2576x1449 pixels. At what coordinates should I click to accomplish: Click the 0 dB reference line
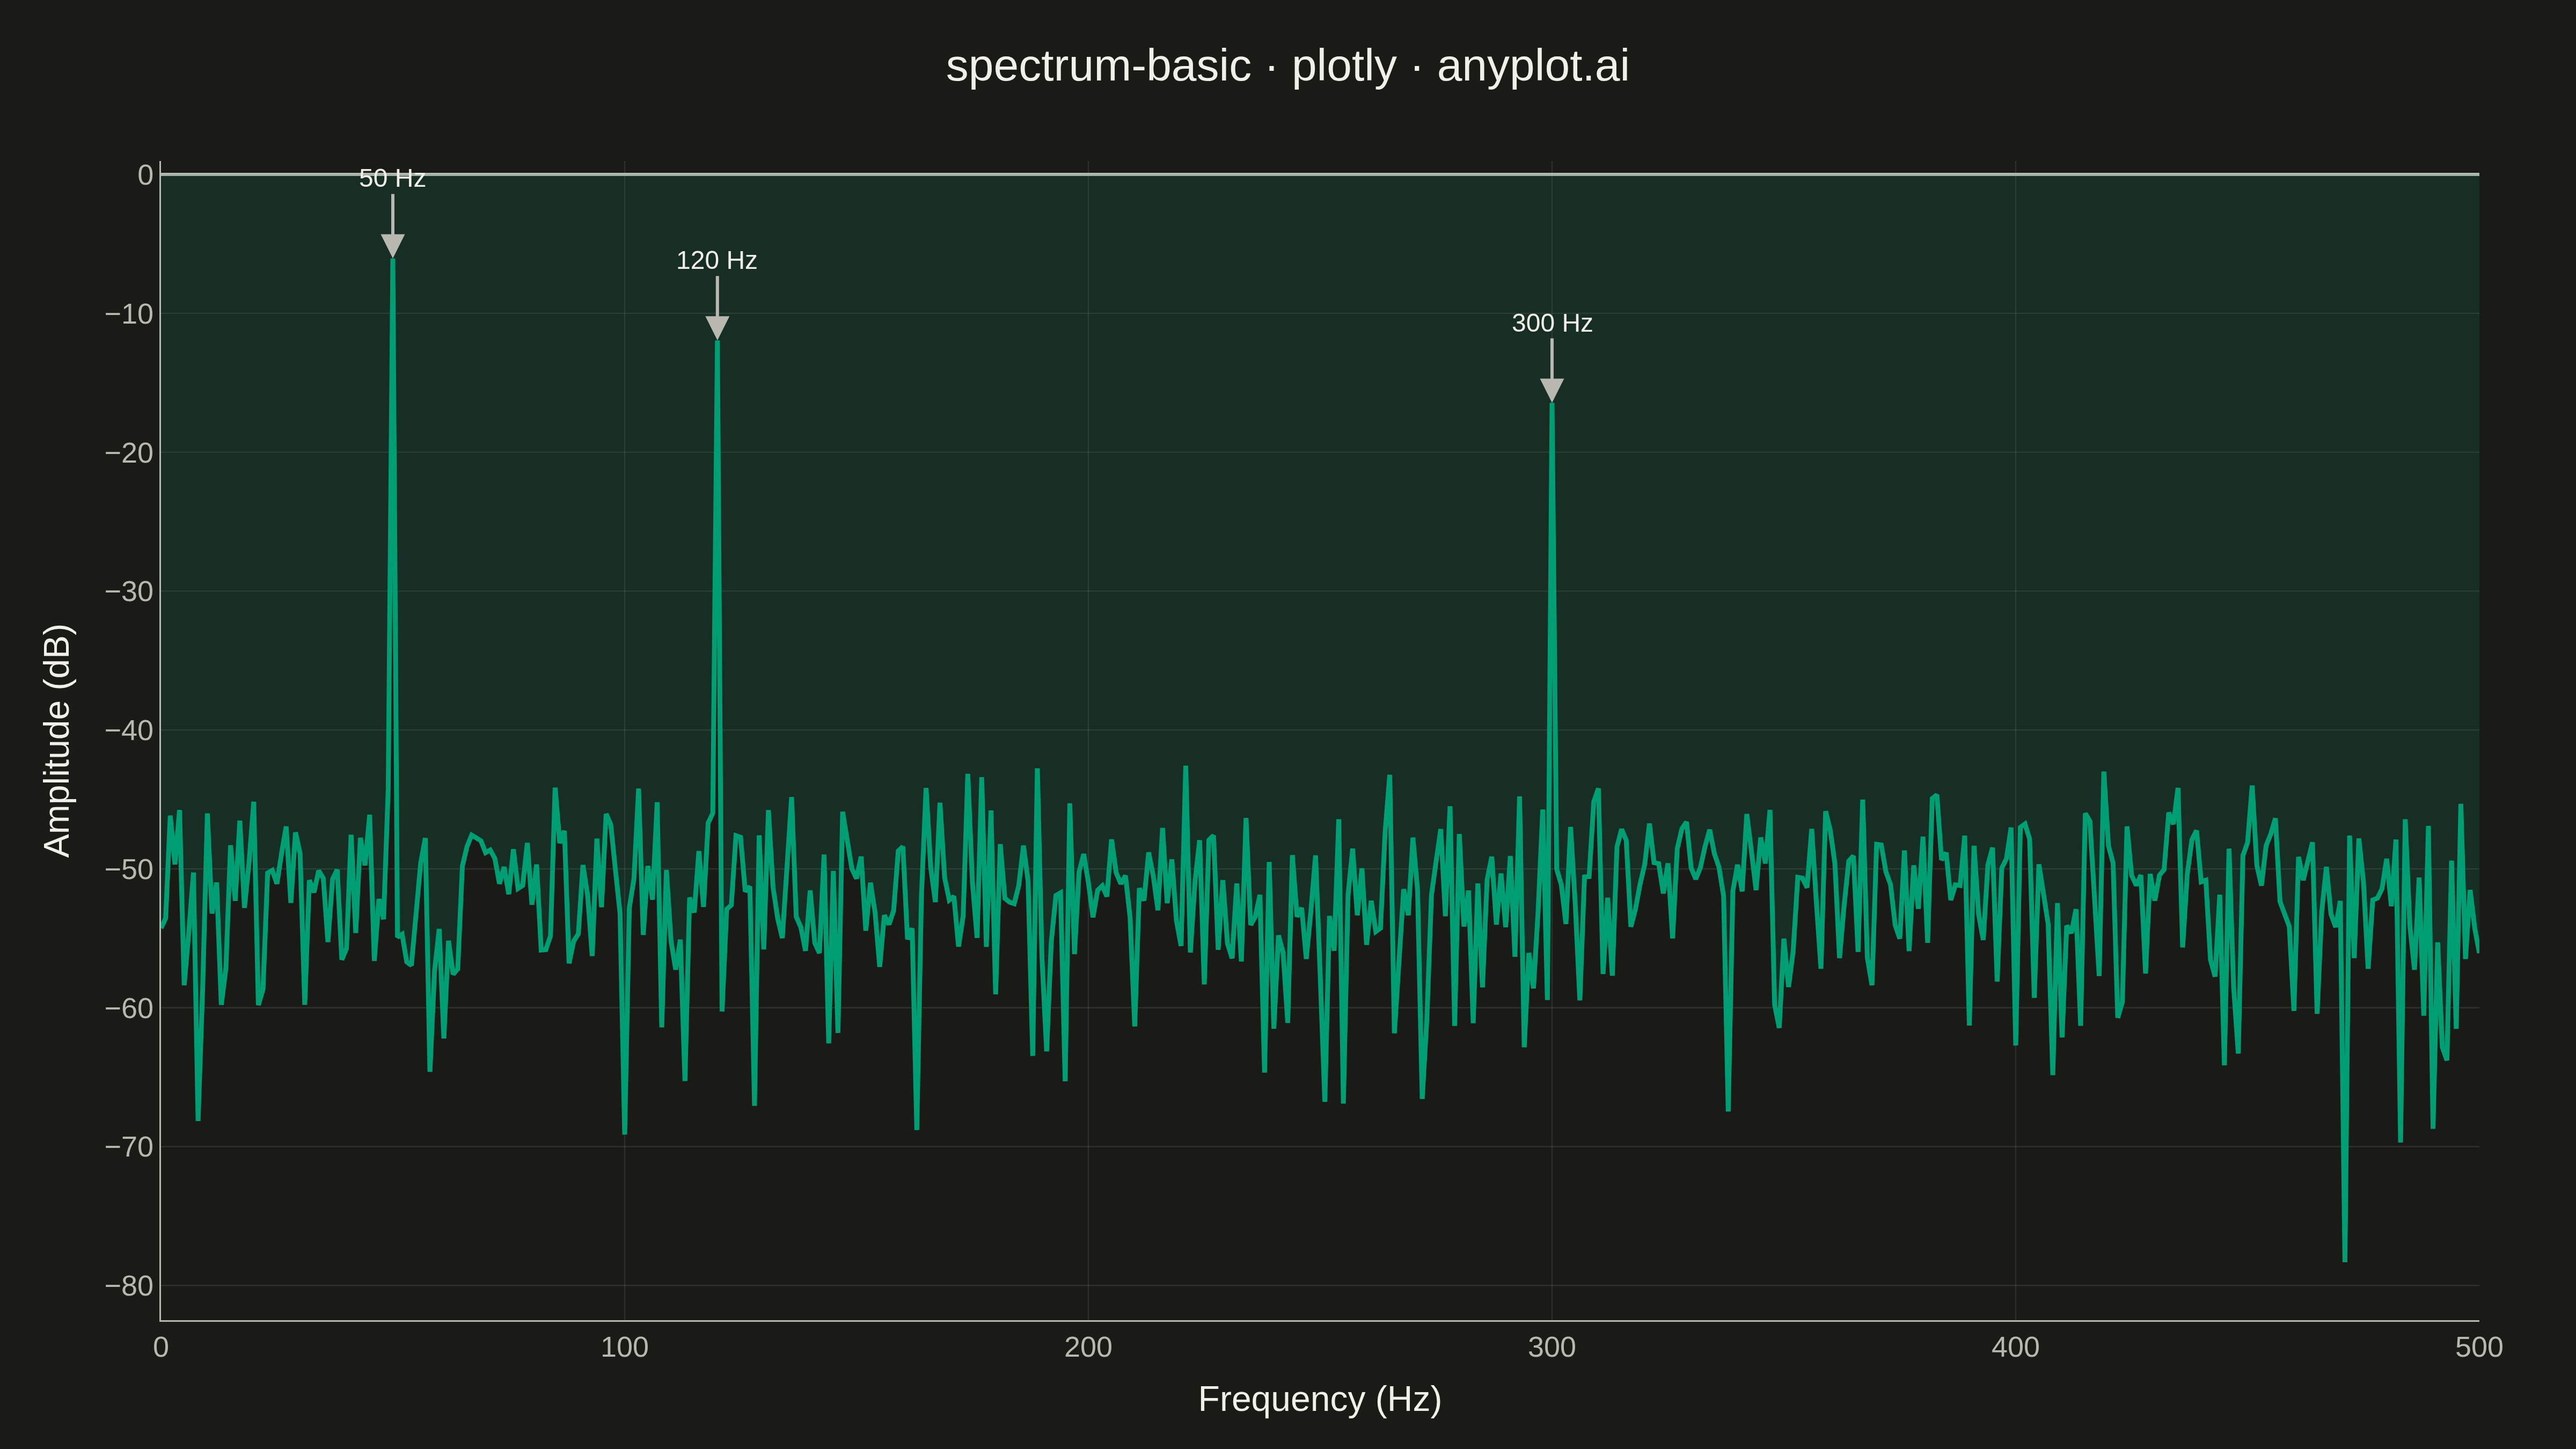(1319, 174)
